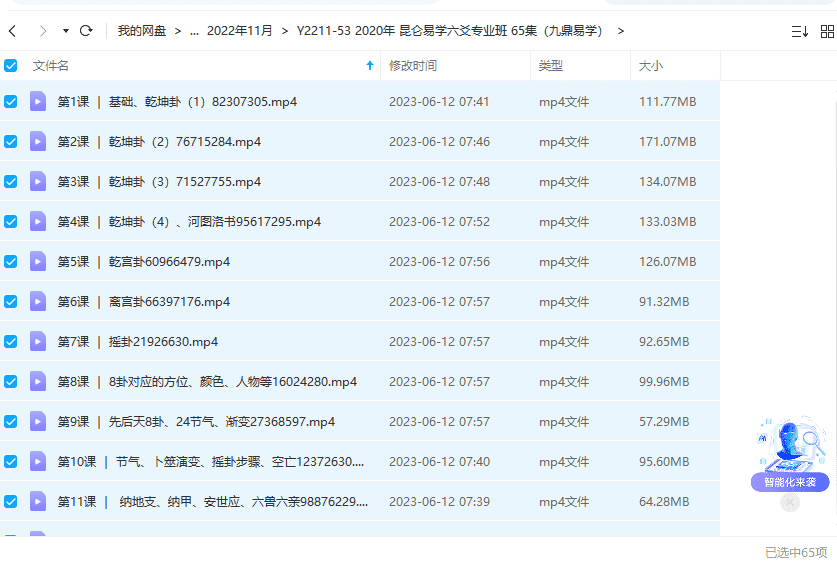Click the back navigation arrow
Viewport: 837px width, 570px height.
tap(12, 31)
